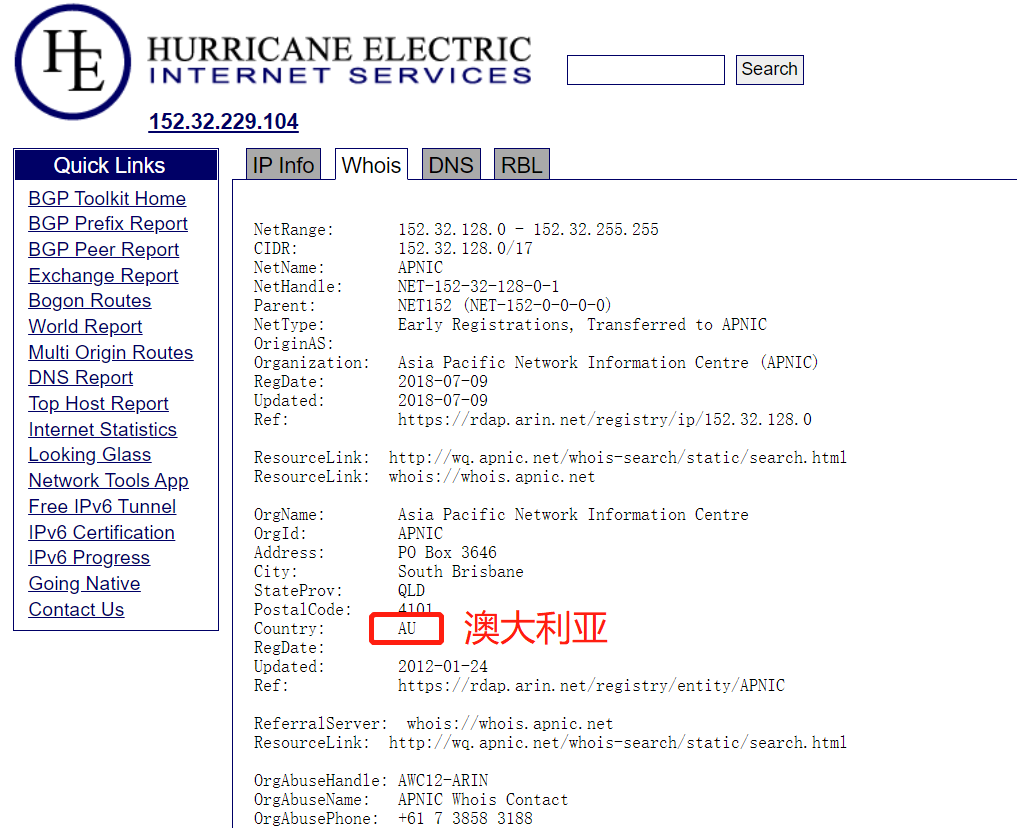Click the Quick Links header

click(x=115, y=165)
